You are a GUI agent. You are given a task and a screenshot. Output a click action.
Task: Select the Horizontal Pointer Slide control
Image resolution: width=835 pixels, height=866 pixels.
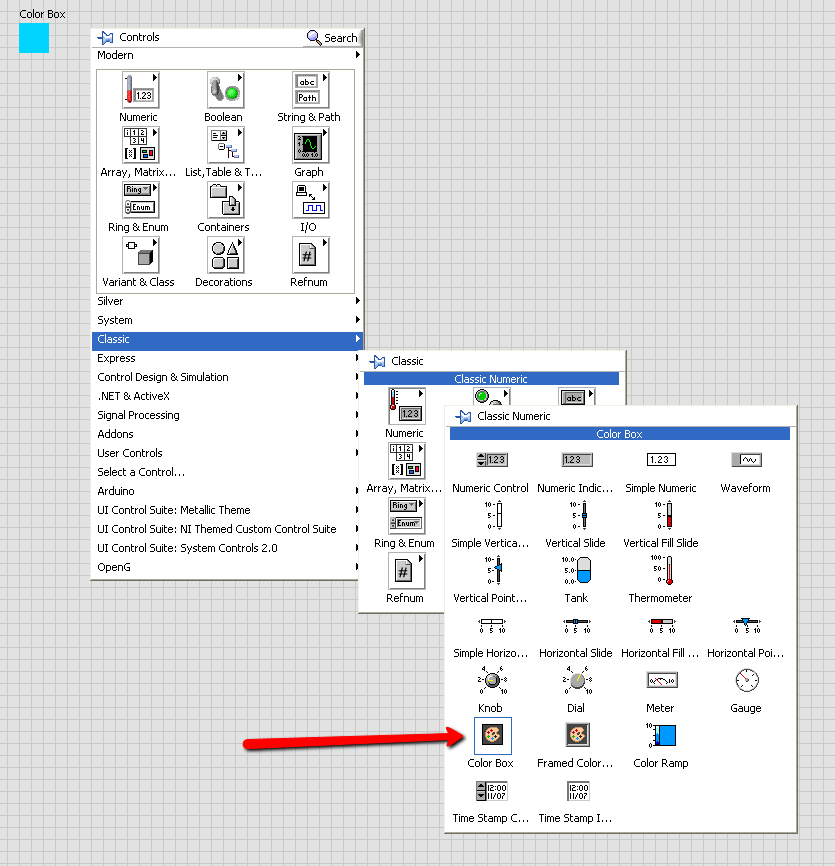[746, 625]
